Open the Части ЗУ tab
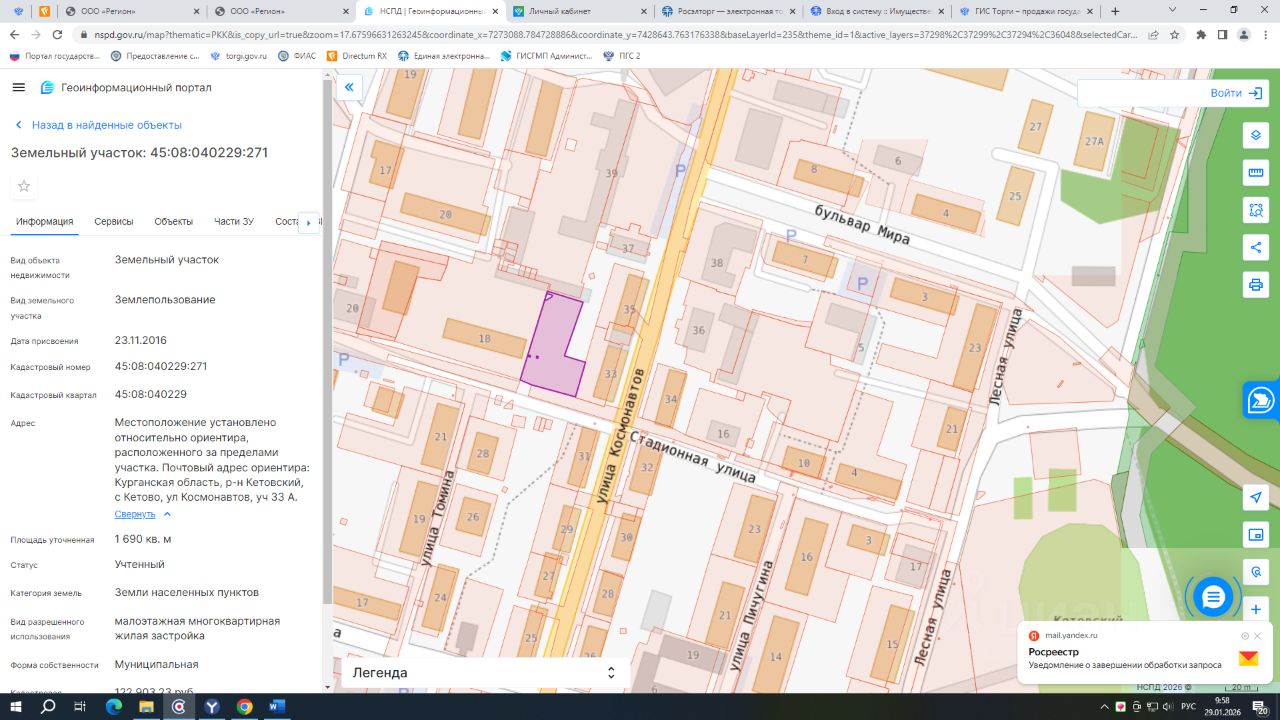The width and height of the screenshot is (1280, 720). pos(234,222)
